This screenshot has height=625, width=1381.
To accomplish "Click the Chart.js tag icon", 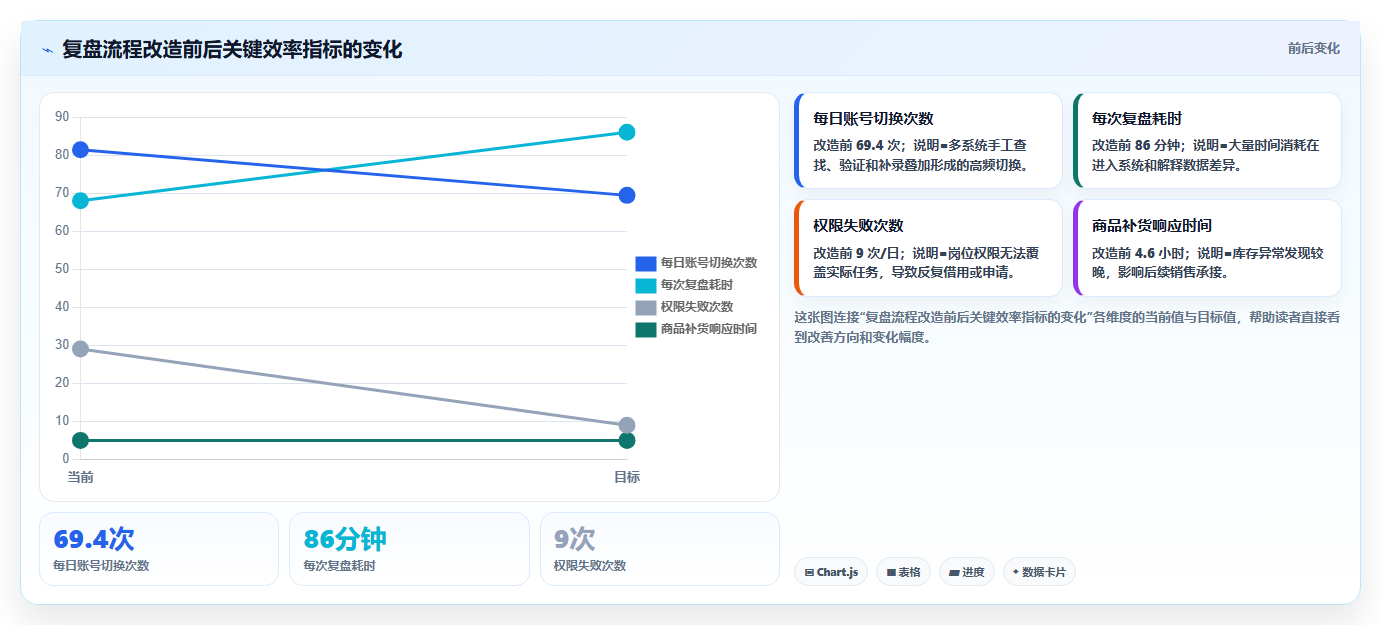I will (x=809, y=573).
